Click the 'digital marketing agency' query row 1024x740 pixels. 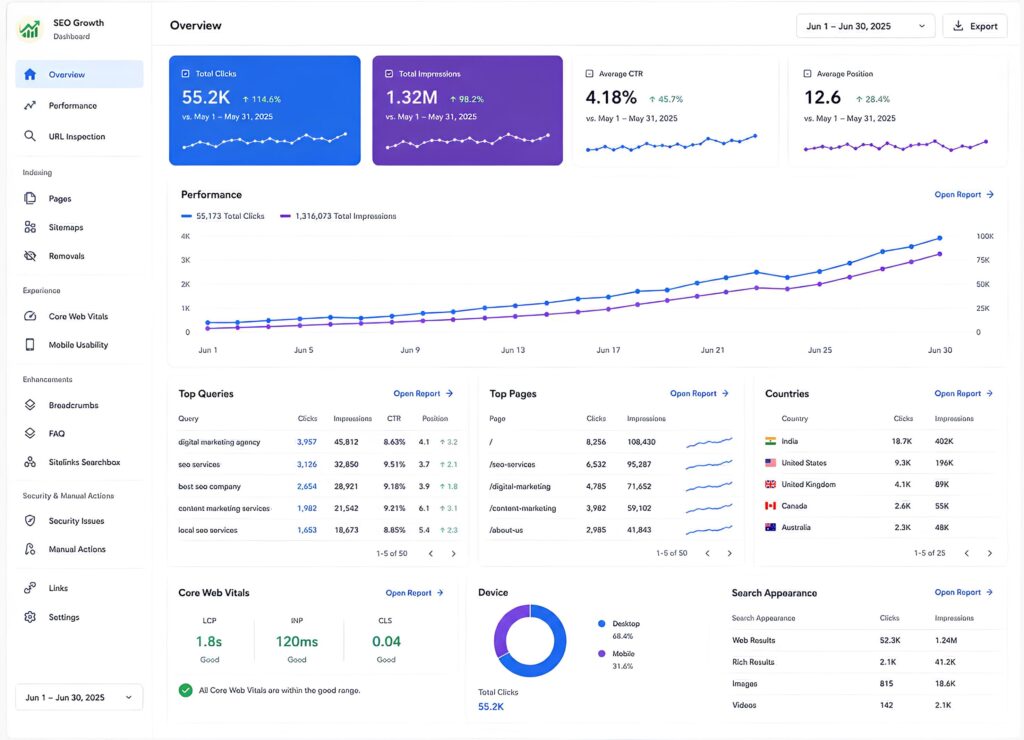318,442
